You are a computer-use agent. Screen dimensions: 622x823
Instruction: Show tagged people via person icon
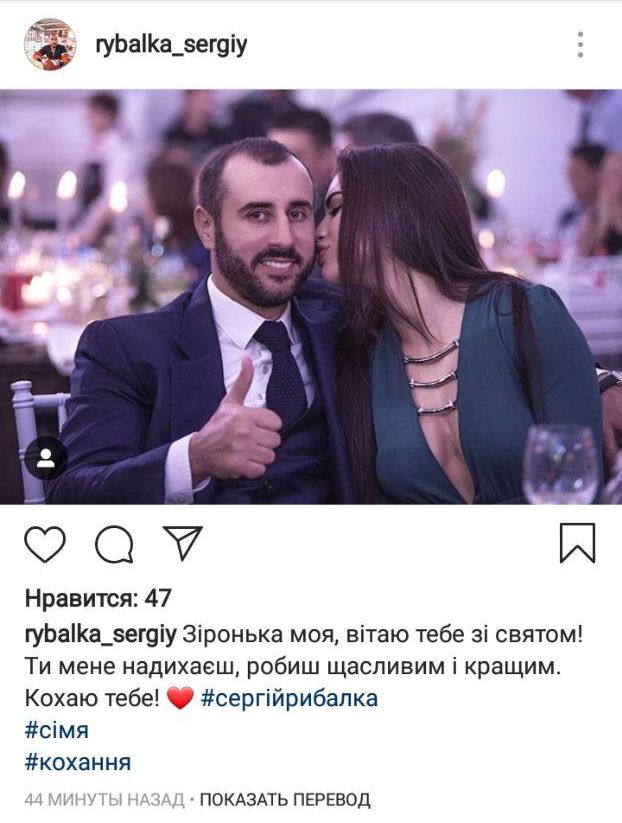pyautogui.click(x=46, y=458)
